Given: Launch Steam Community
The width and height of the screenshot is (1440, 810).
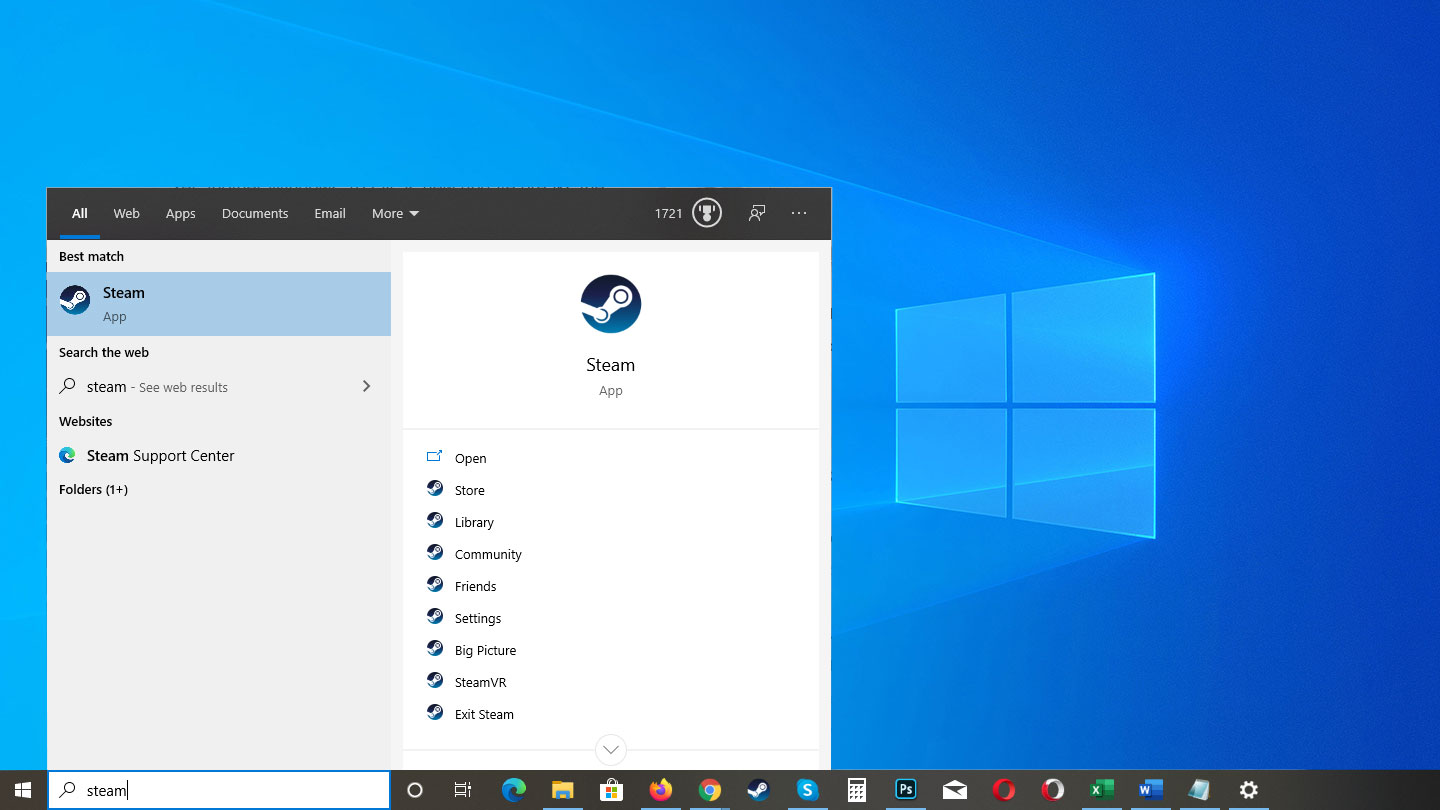Looking at the screenshot, I should (488, 553).
